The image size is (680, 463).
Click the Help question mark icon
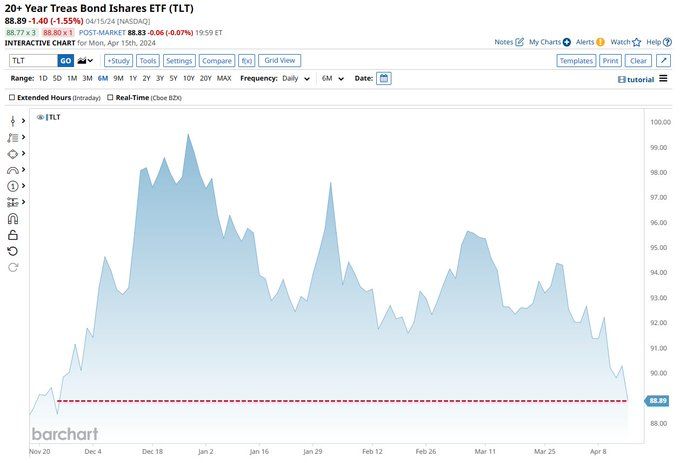pos(667,42)
